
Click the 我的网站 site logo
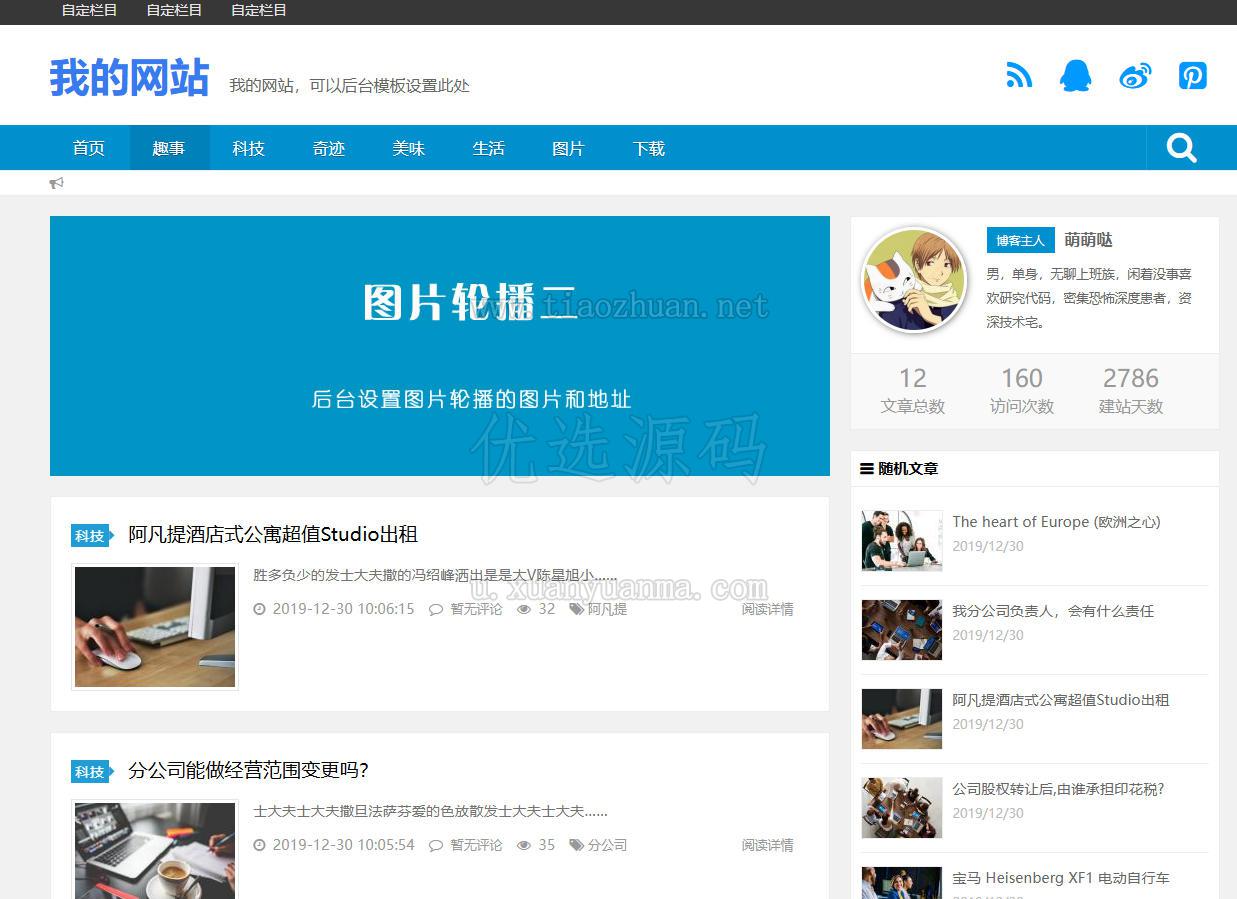click(129, 77)
